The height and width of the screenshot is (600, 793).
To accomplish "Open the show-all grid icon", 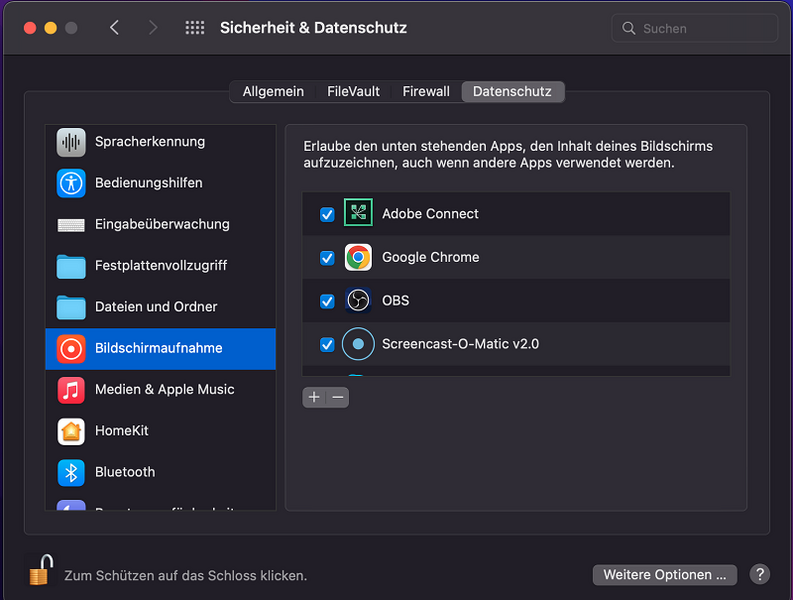I will (x=195, y=28).
